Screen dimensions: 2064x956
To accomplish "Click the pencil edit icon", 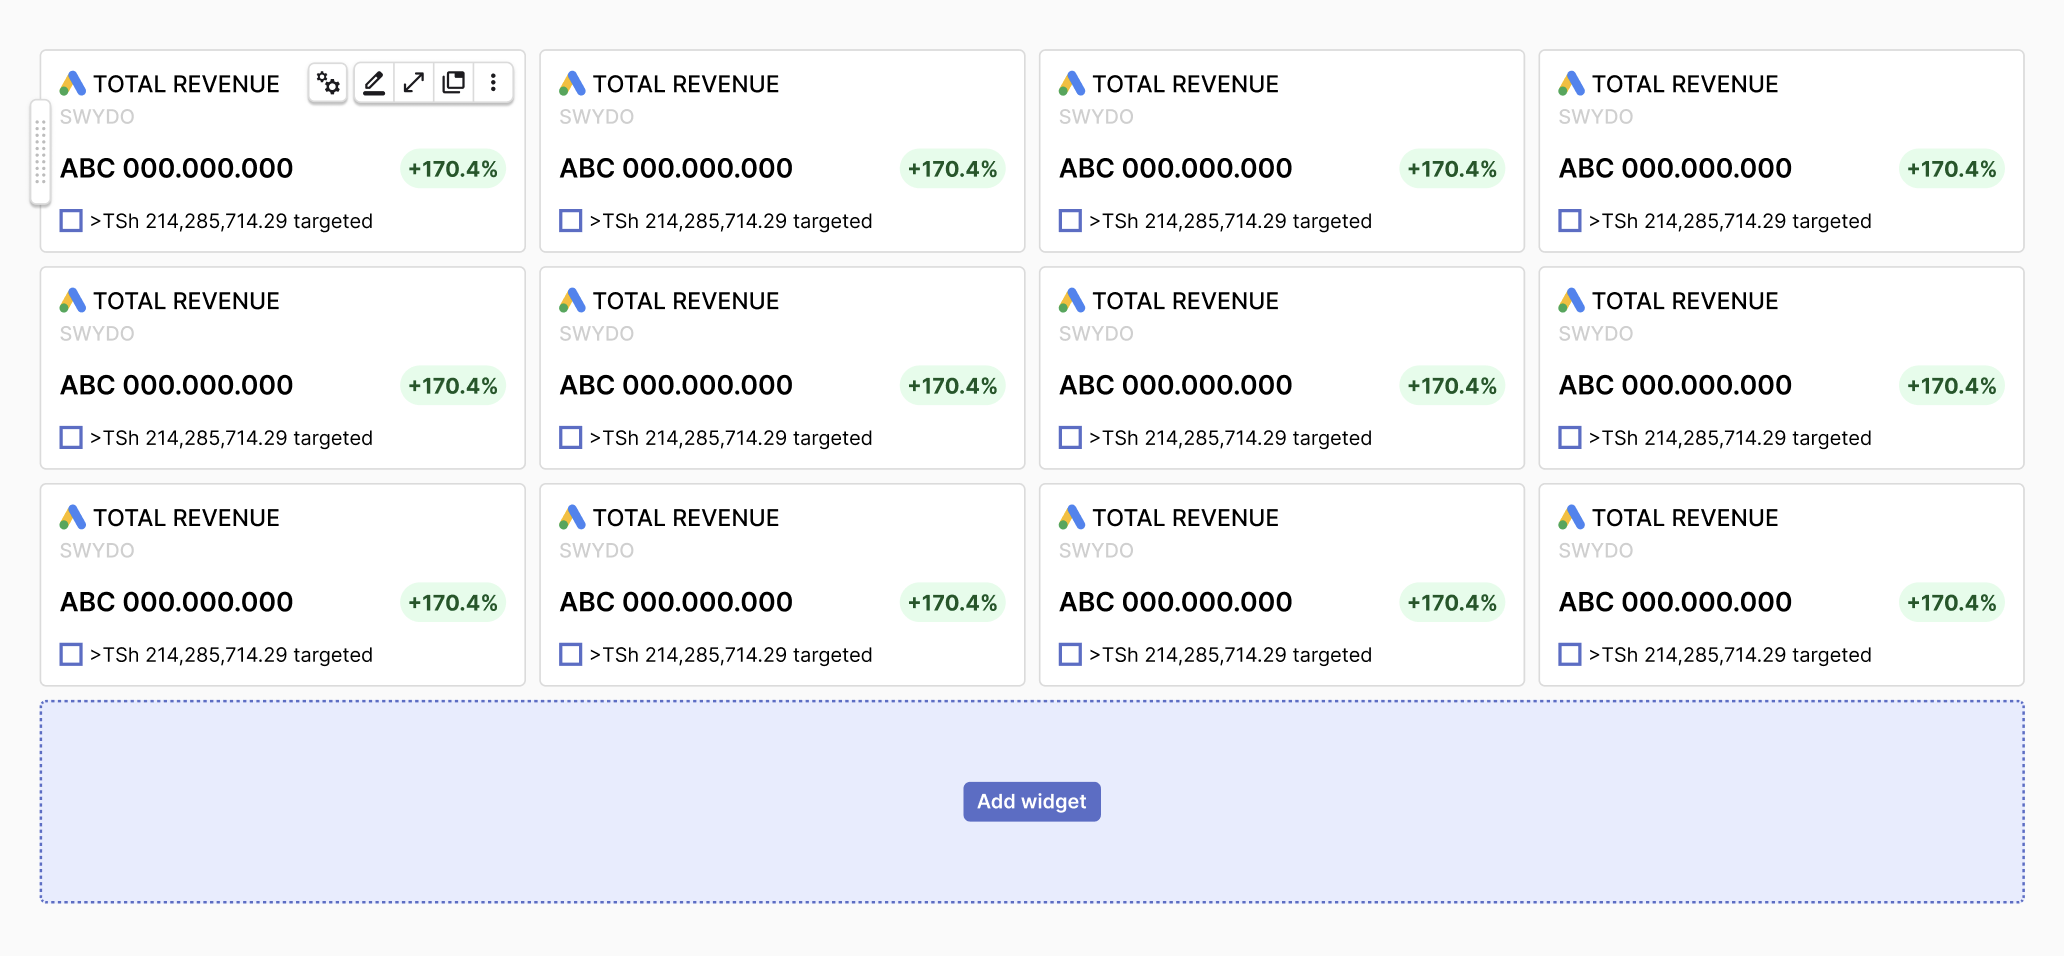I will (374, 83).
